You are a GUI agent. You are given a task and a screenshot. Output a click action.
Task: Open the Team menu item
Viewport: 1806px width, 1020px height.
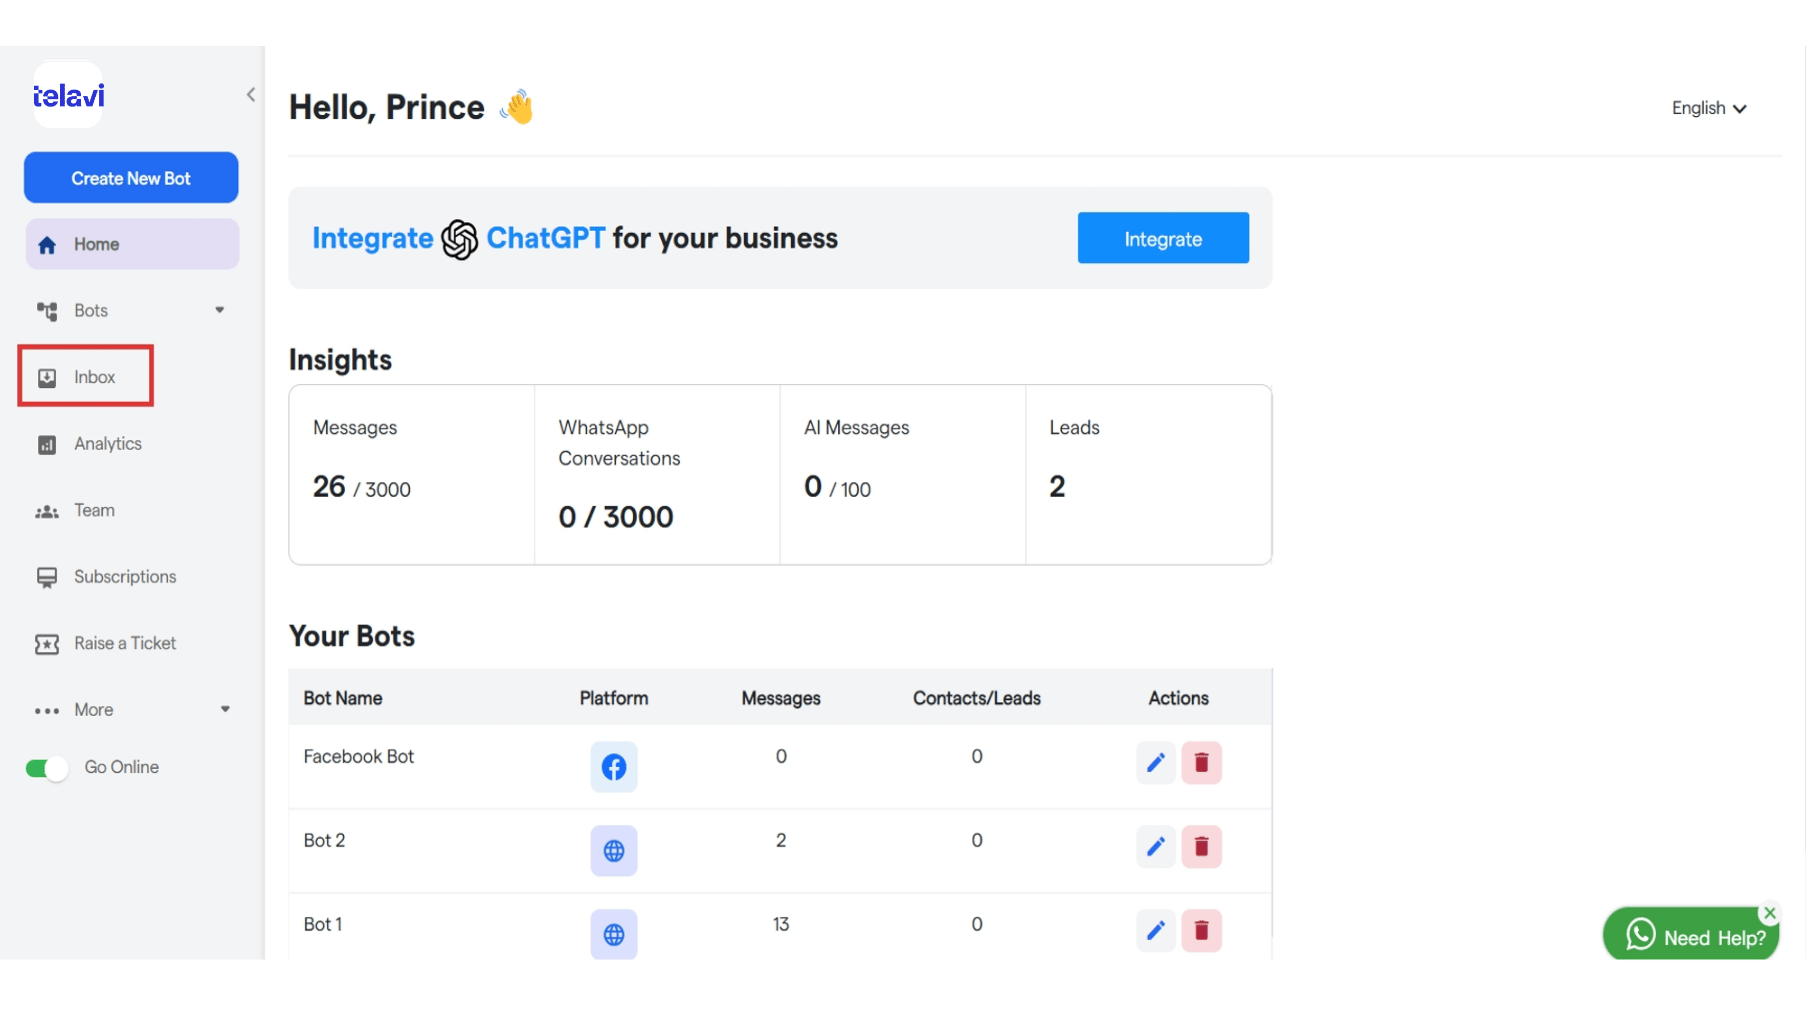[94, 511]
